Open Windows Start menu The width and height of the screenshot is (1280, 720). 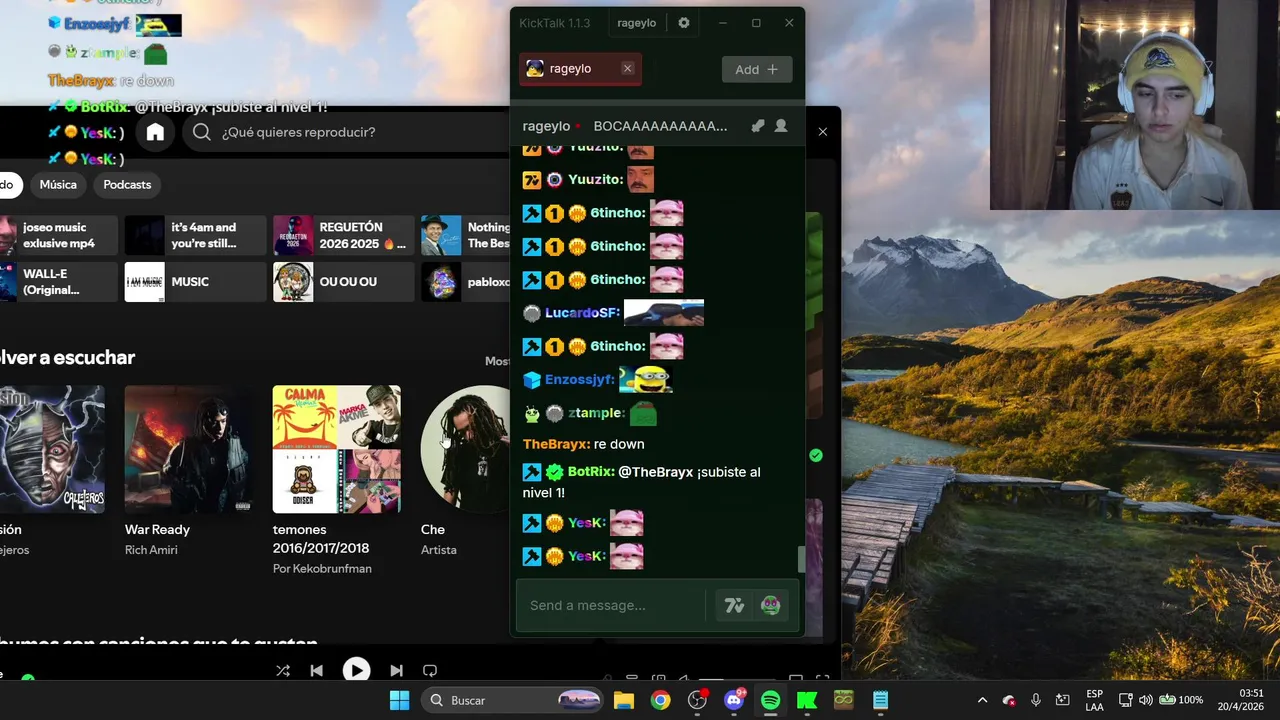tap(399, 700)
